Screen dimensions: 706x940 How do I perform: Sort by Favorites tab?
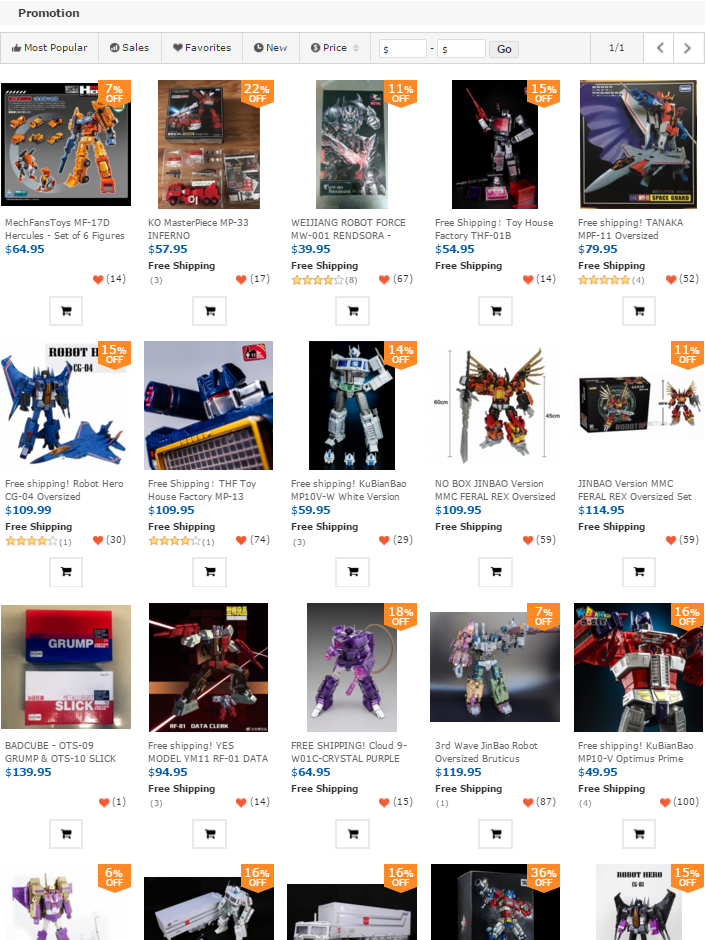(202, 48)
